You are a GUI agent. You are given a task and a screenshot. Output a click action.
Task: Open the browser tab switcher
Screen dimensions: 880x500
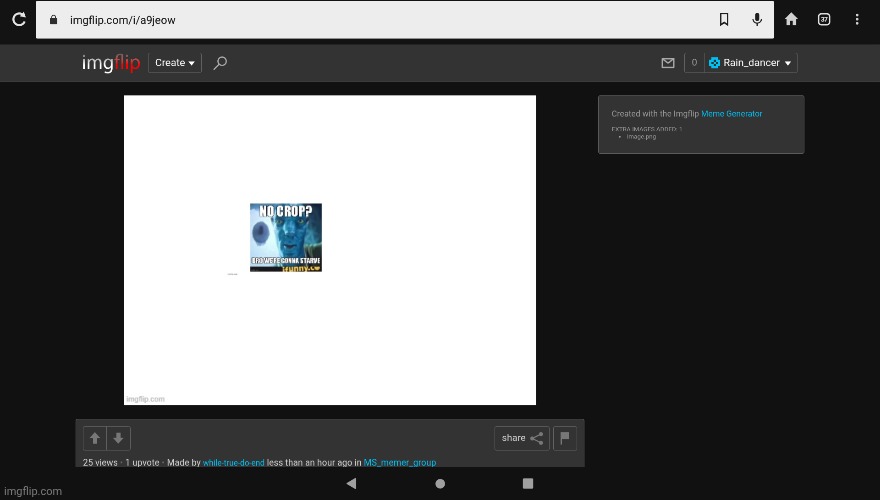coord(824,19)
